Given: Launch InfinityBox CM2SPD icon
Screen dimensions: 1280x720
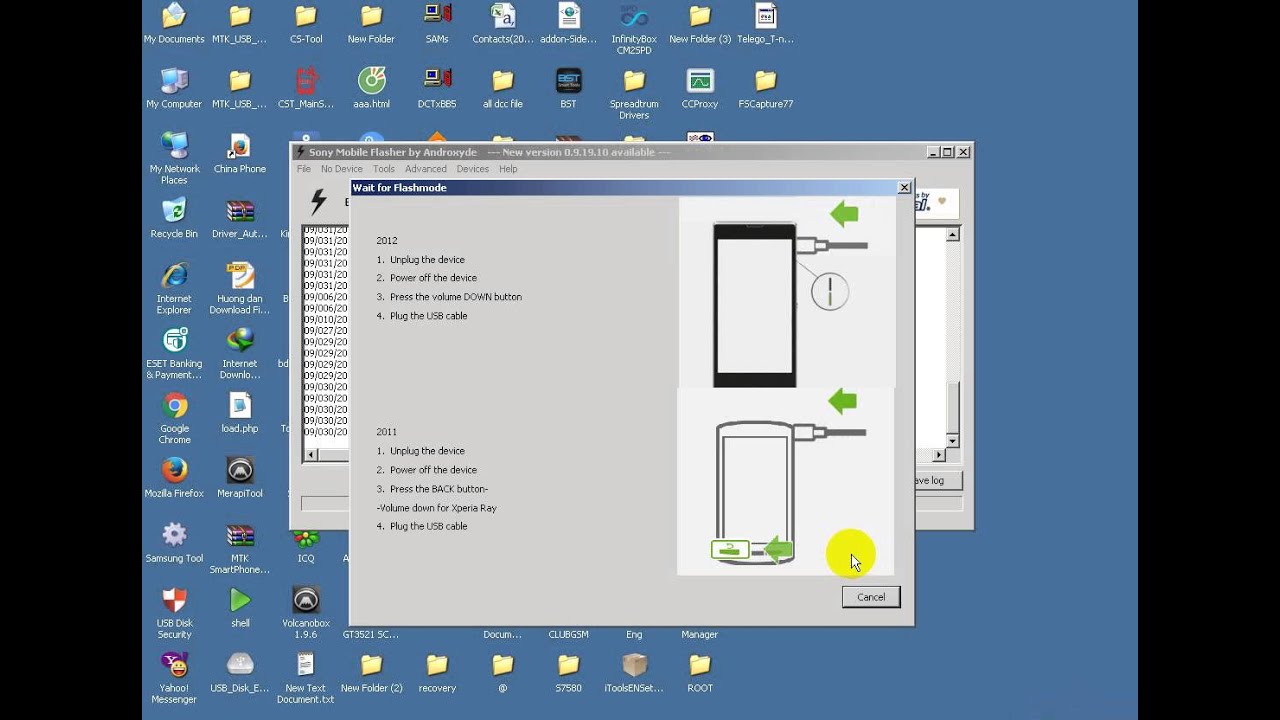Looking at the screenshot, I should pos(634,29).
